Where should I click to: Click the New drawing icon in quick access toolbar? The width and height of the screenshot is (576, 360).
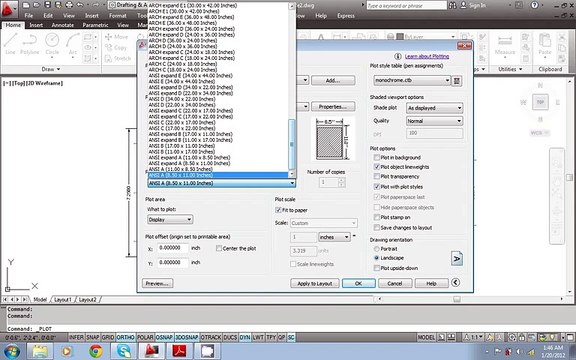tap(25, 5)
